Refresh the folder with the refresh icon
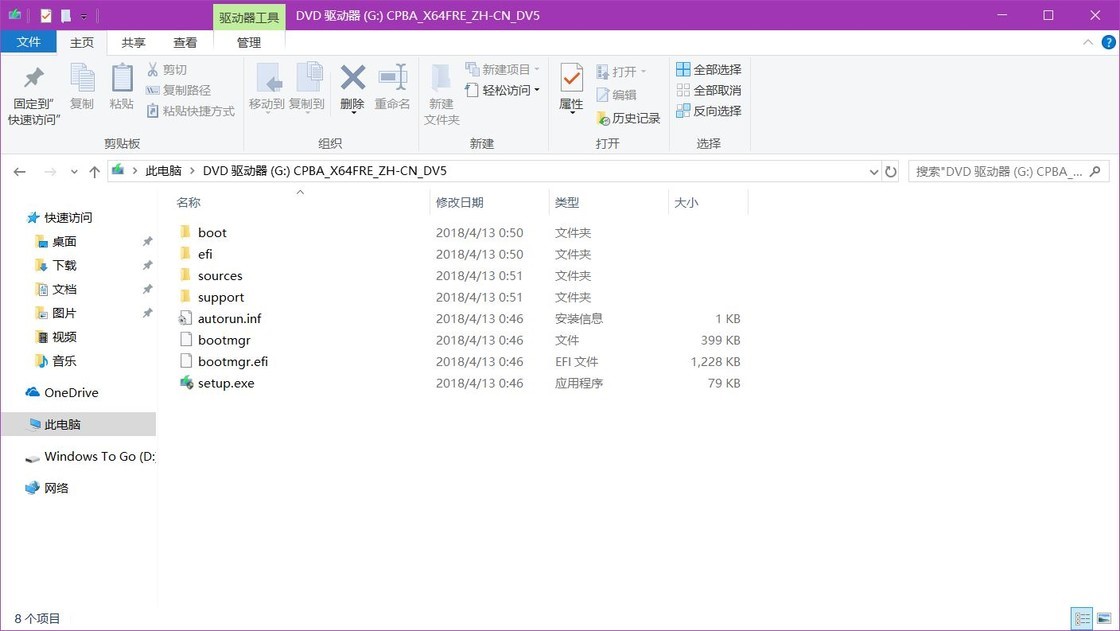This screenshot has width=1120, height=631. tap(891, 171)
